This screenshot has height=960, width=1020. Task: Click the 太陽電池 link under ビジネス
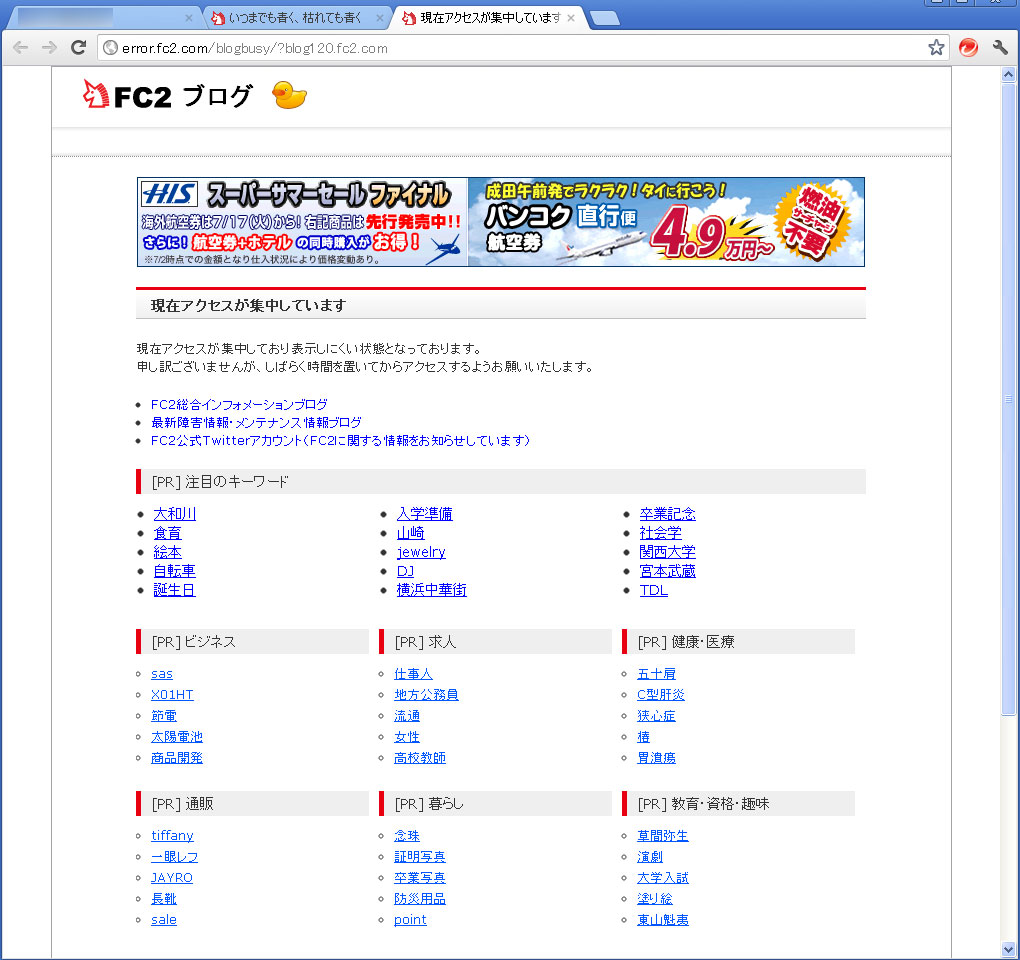[x=177, y=737]
